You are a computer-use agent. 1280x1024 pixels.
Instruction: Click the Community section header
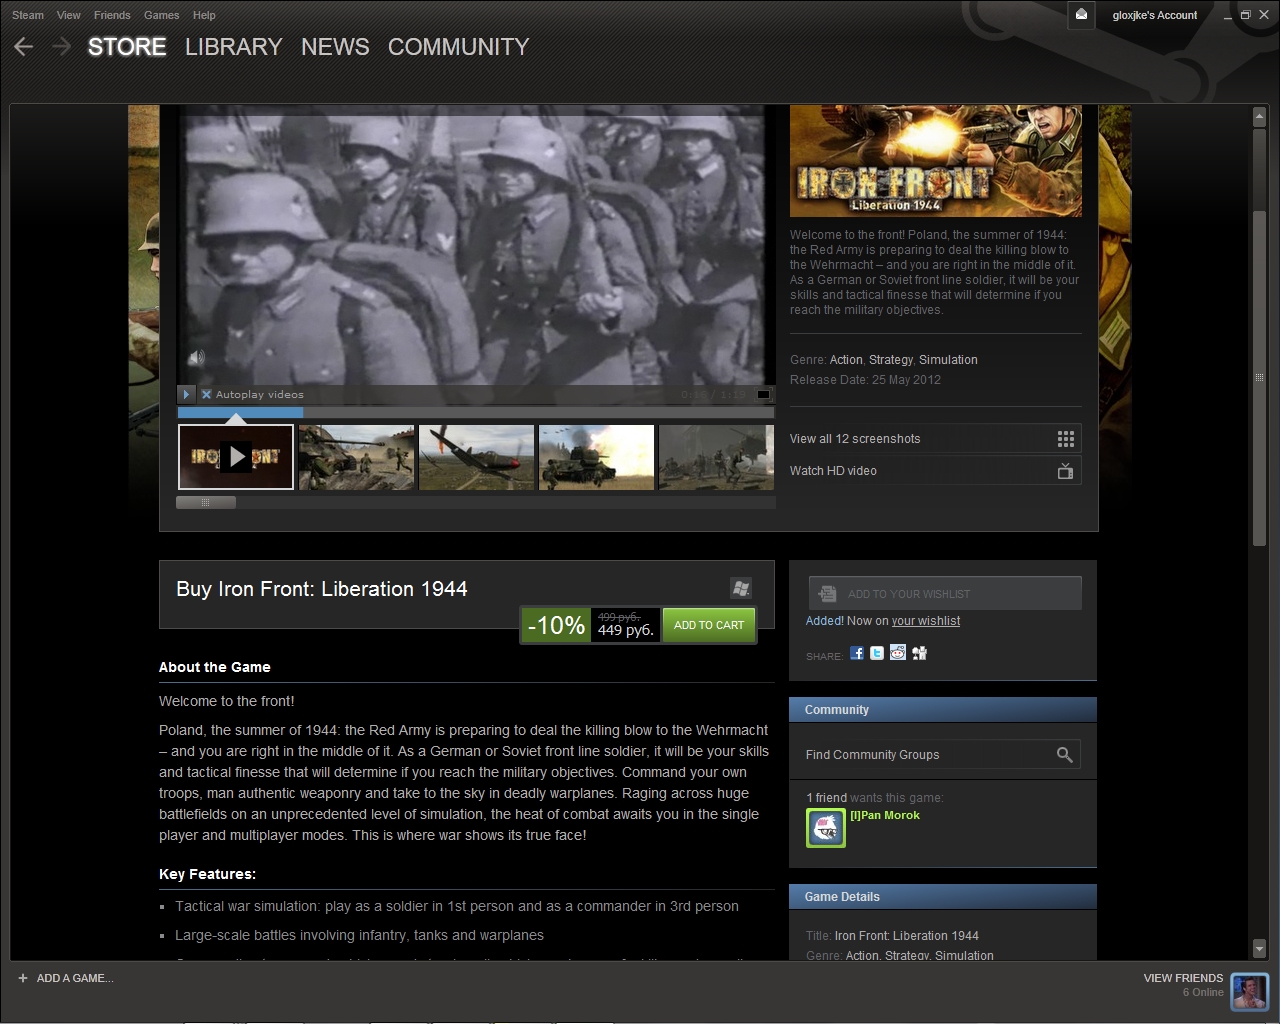coord(943,710)
